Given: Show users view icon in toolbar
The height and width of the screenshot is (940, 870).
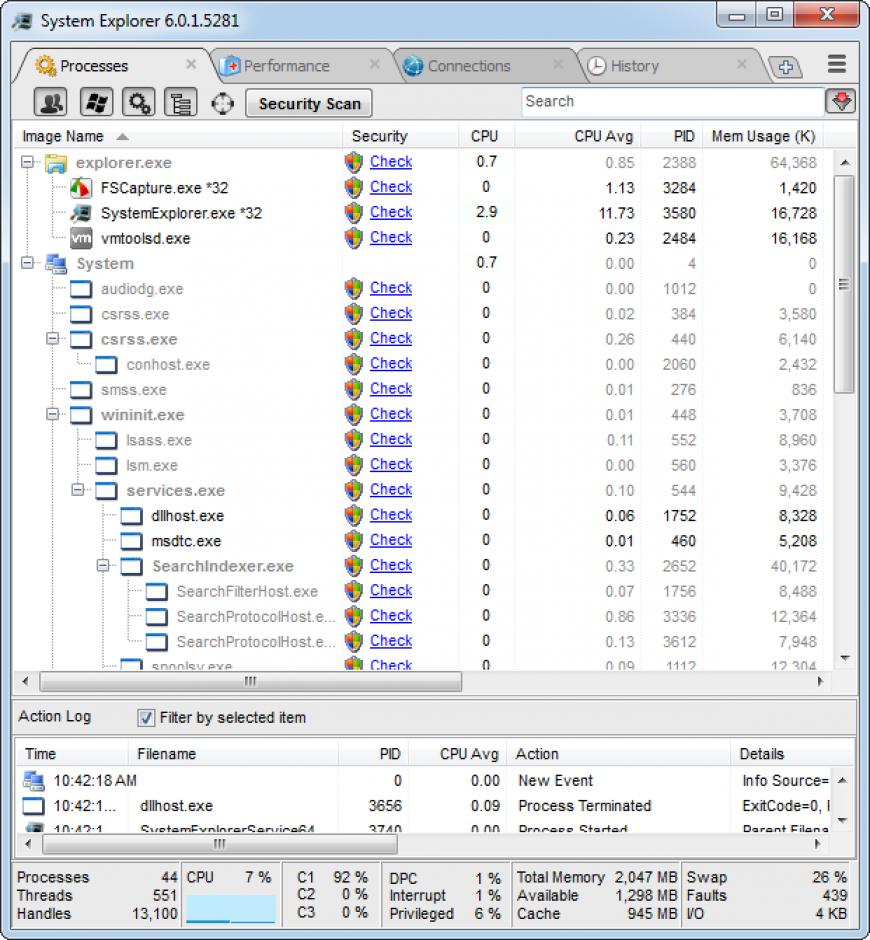Looking at the screenshot, I should (50, 103).
